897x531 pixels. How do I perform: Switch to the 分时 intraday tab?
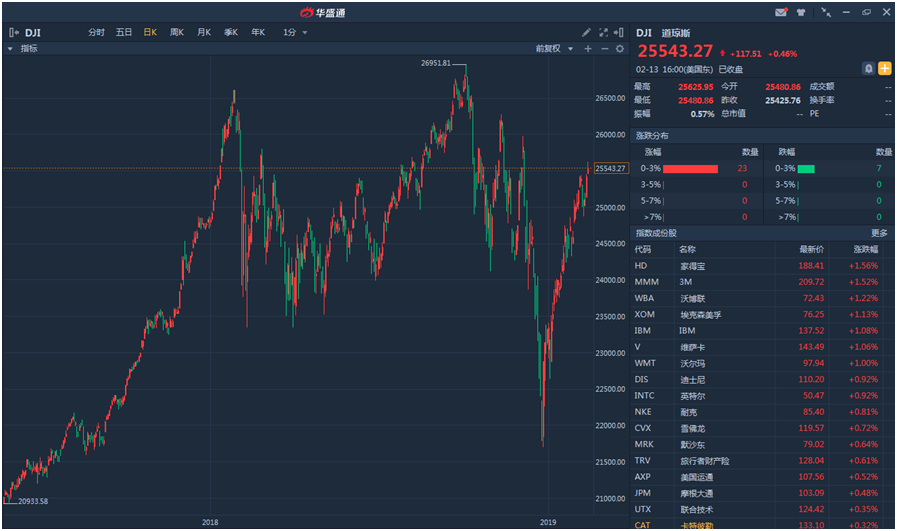pyautogui.click(x=96, y=32)
